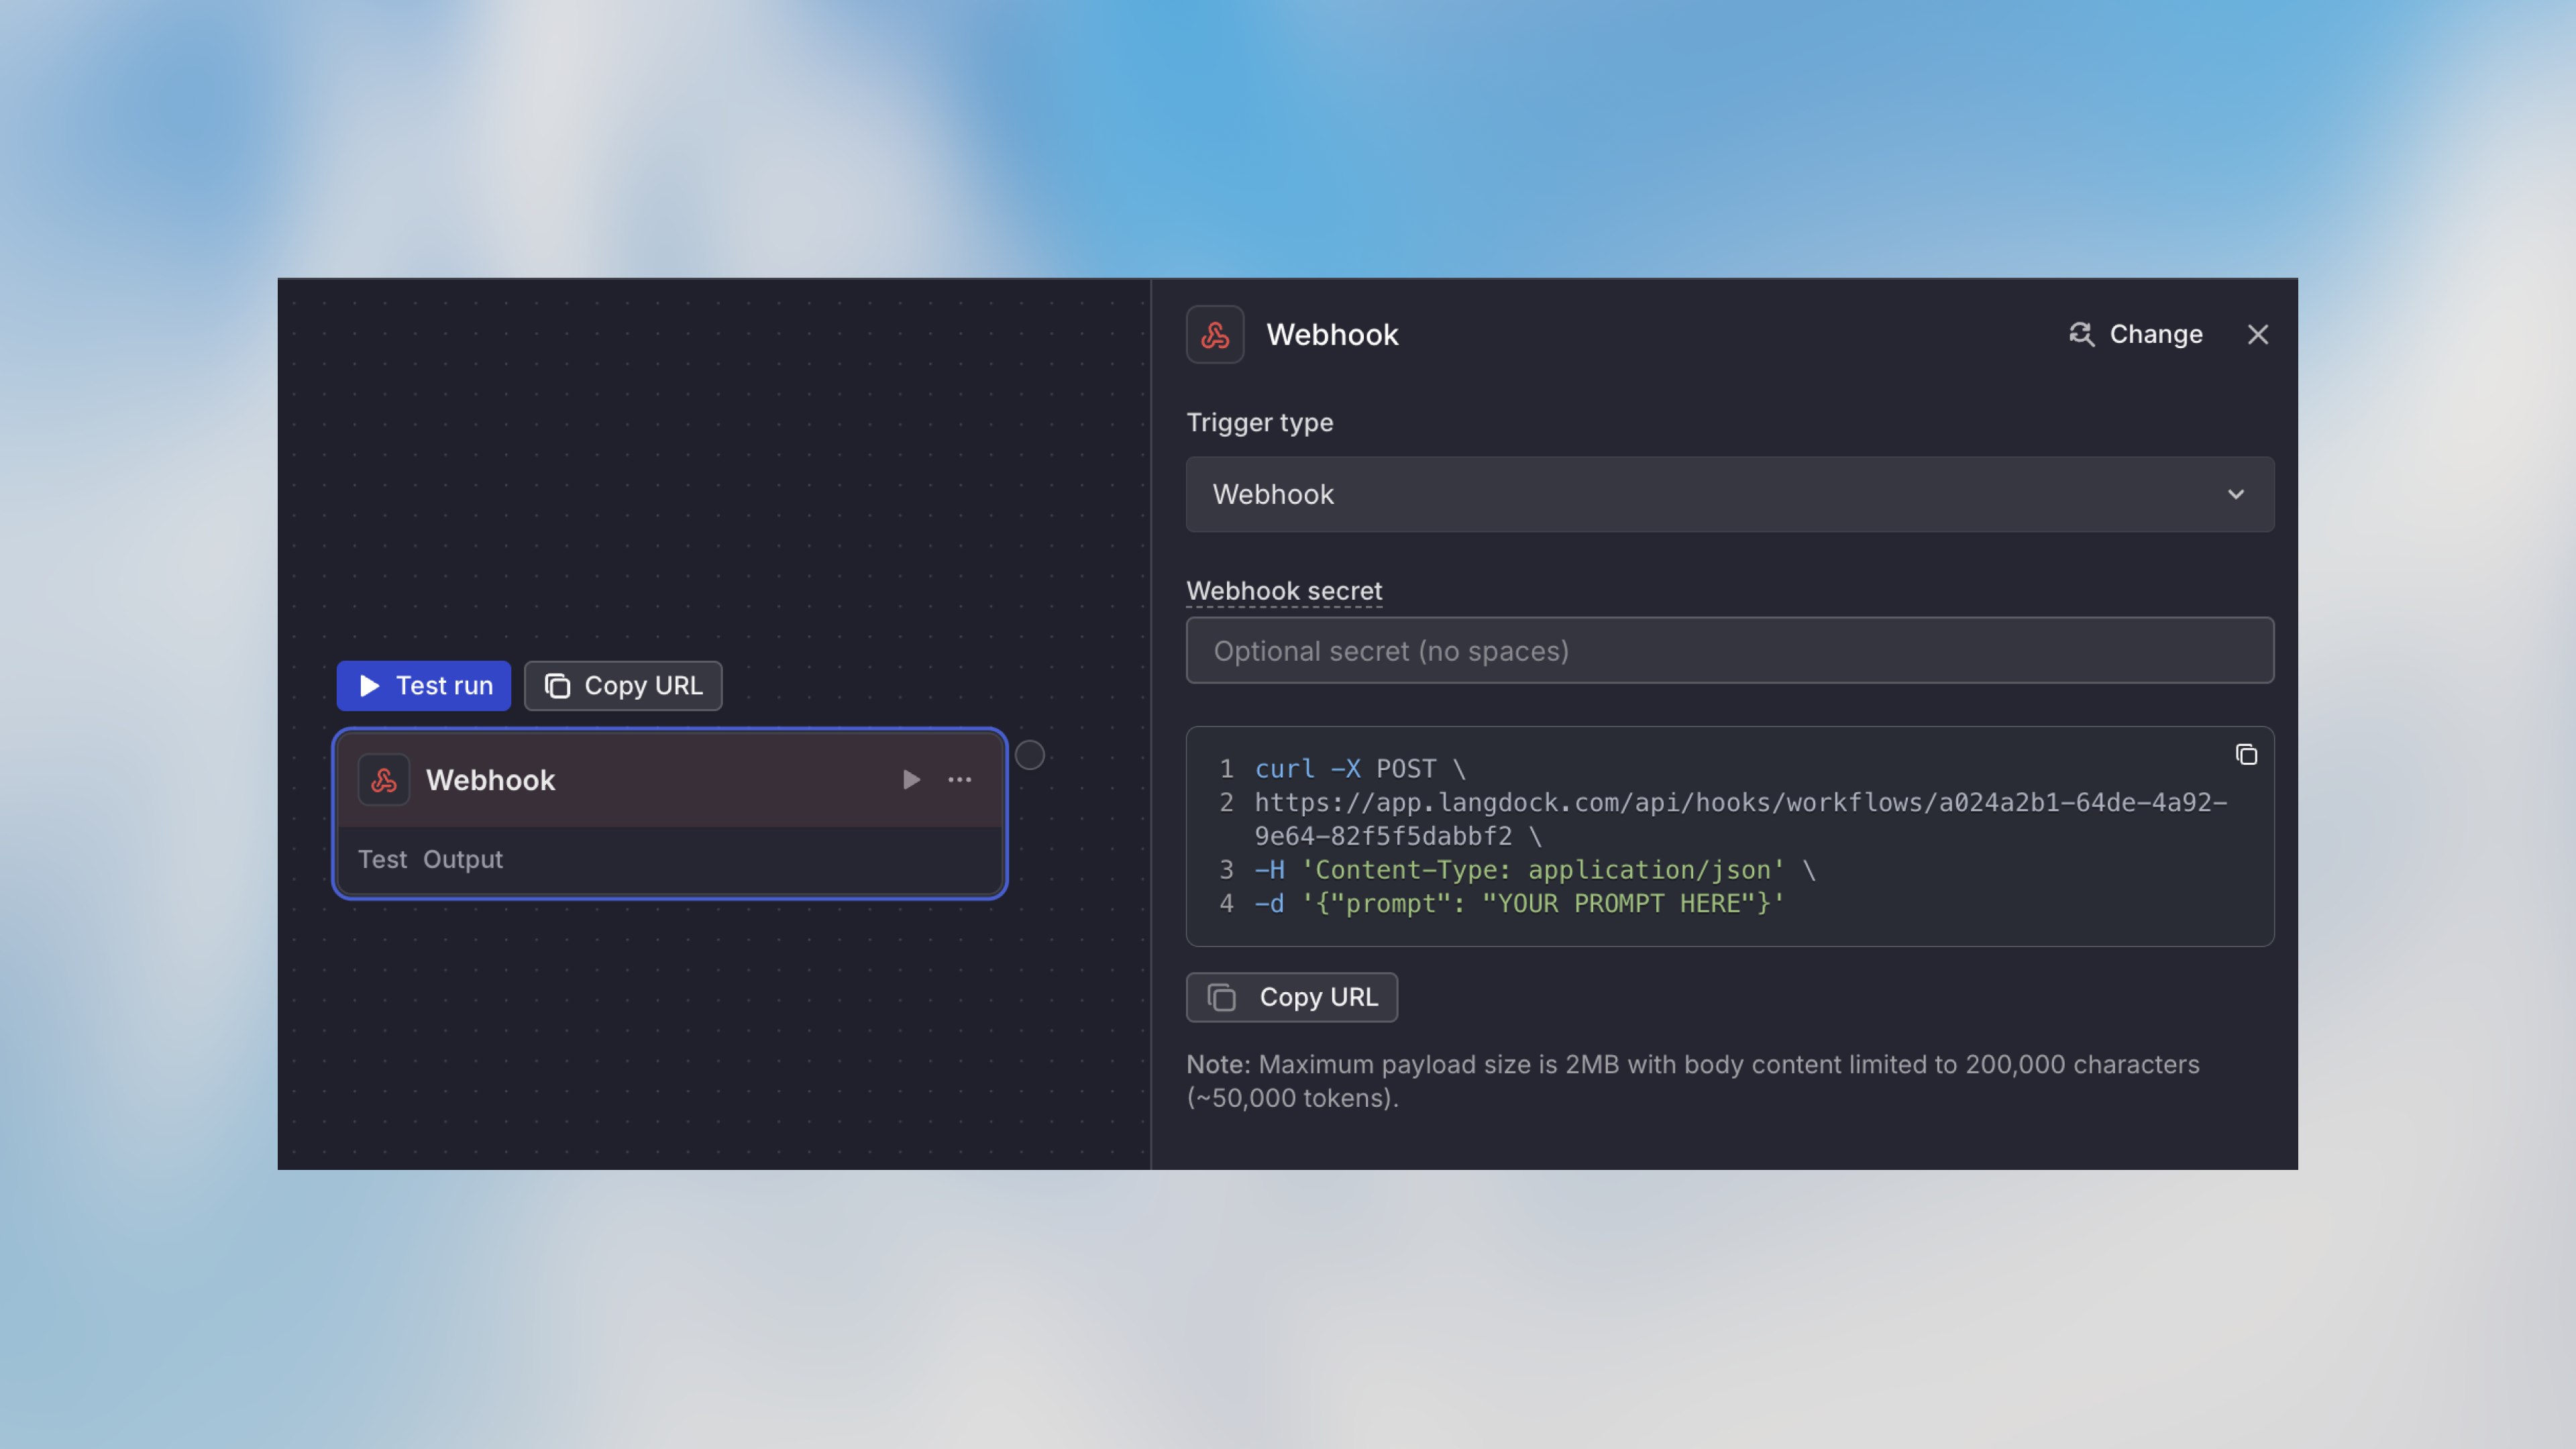Click the copy icon inside the canvas Copy URL button
Viewport: 2576px width, 1449px height.
(557, 685)
